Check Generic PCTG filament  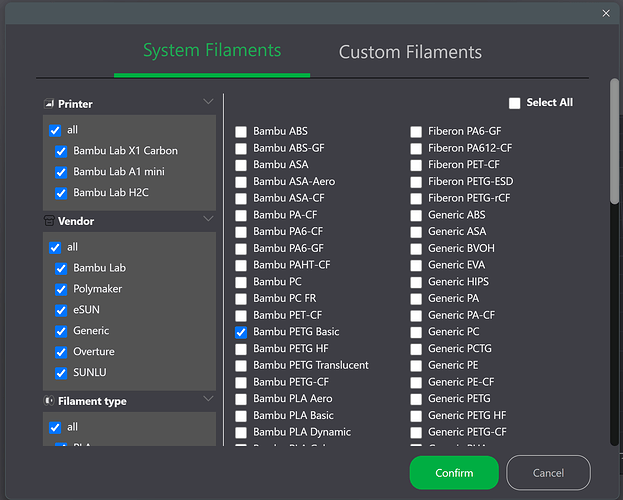click(x=416, y=349)
